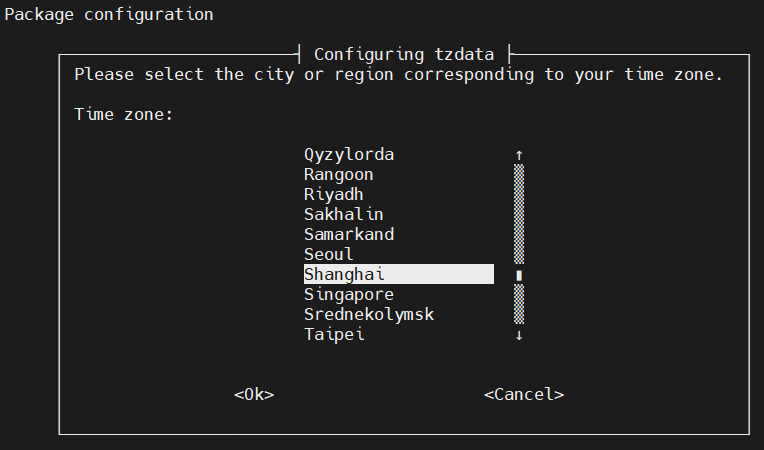
Task: Click the scrollbar track above the thumb
Action: tap(519, 213)
